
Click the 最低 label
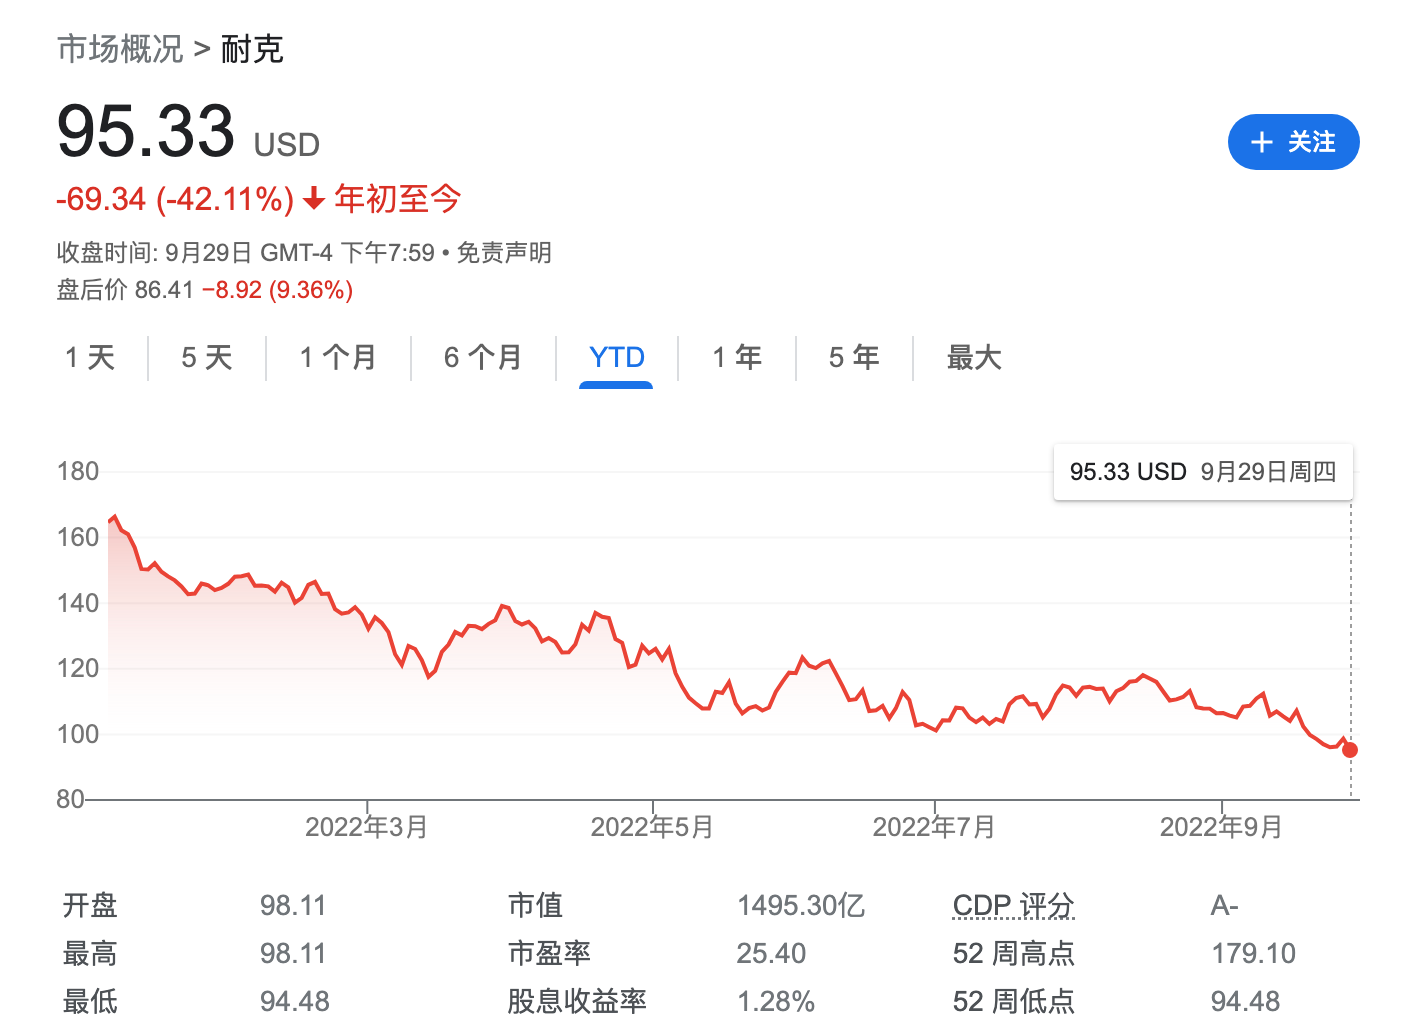pos(90,1001)
